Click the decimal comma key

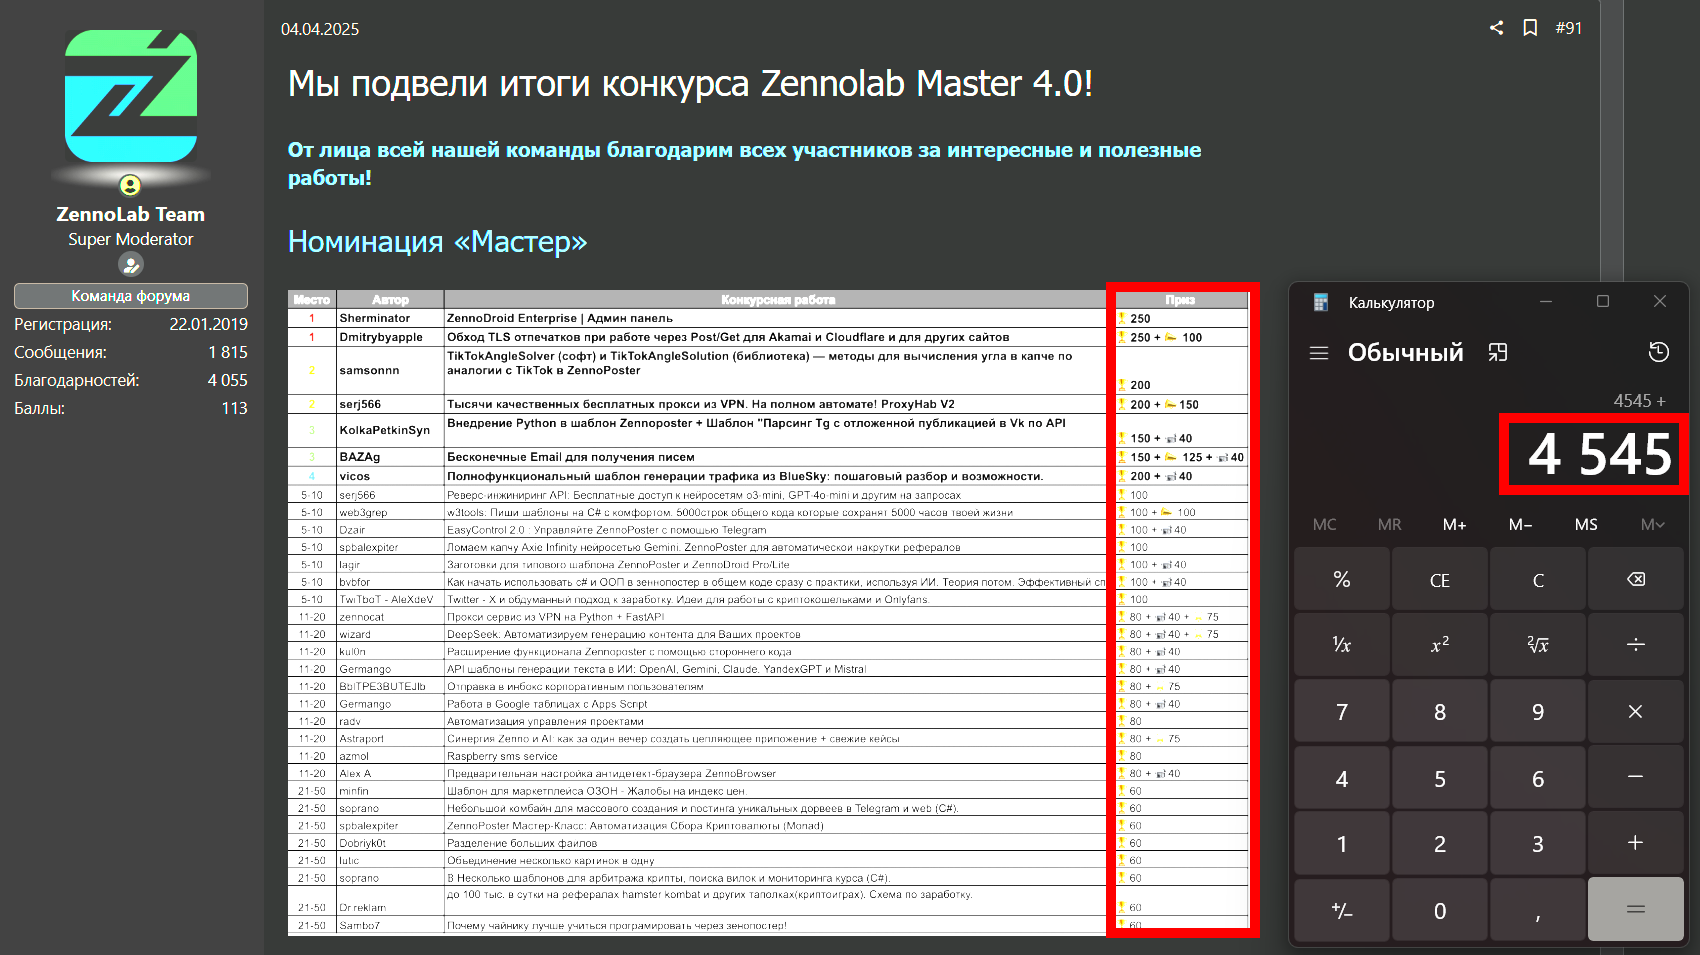[x=1538, y=910]
